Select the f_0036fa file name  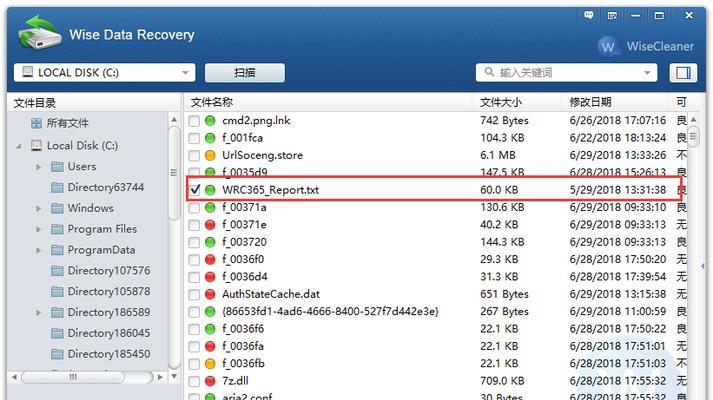tap(243, 346)
